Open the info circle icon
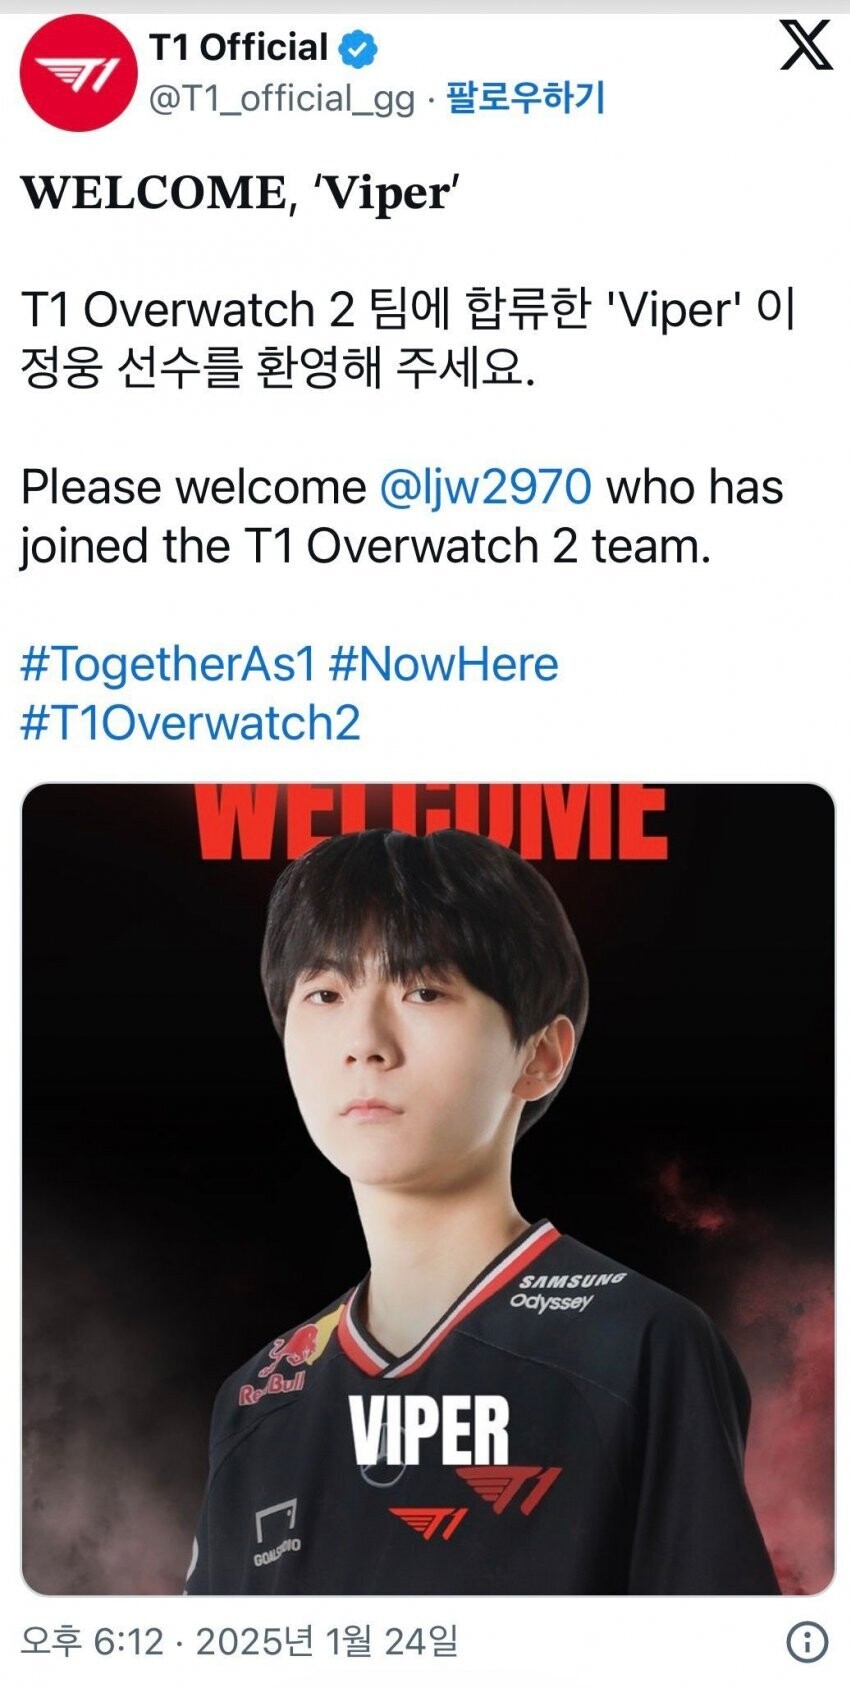Screen dimensions: 850x1688 pyautogui.click(x=807, y=1641)
